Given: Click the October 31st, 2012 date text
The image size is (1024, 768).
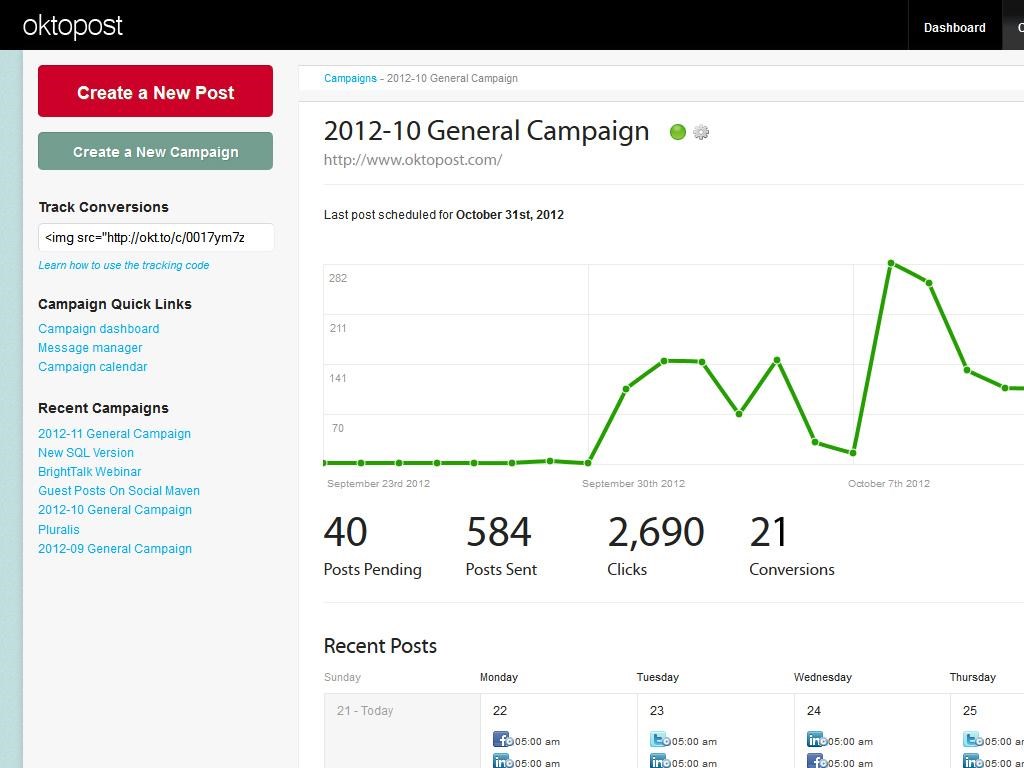Looking at the screenshot, I should click(510, 215).
